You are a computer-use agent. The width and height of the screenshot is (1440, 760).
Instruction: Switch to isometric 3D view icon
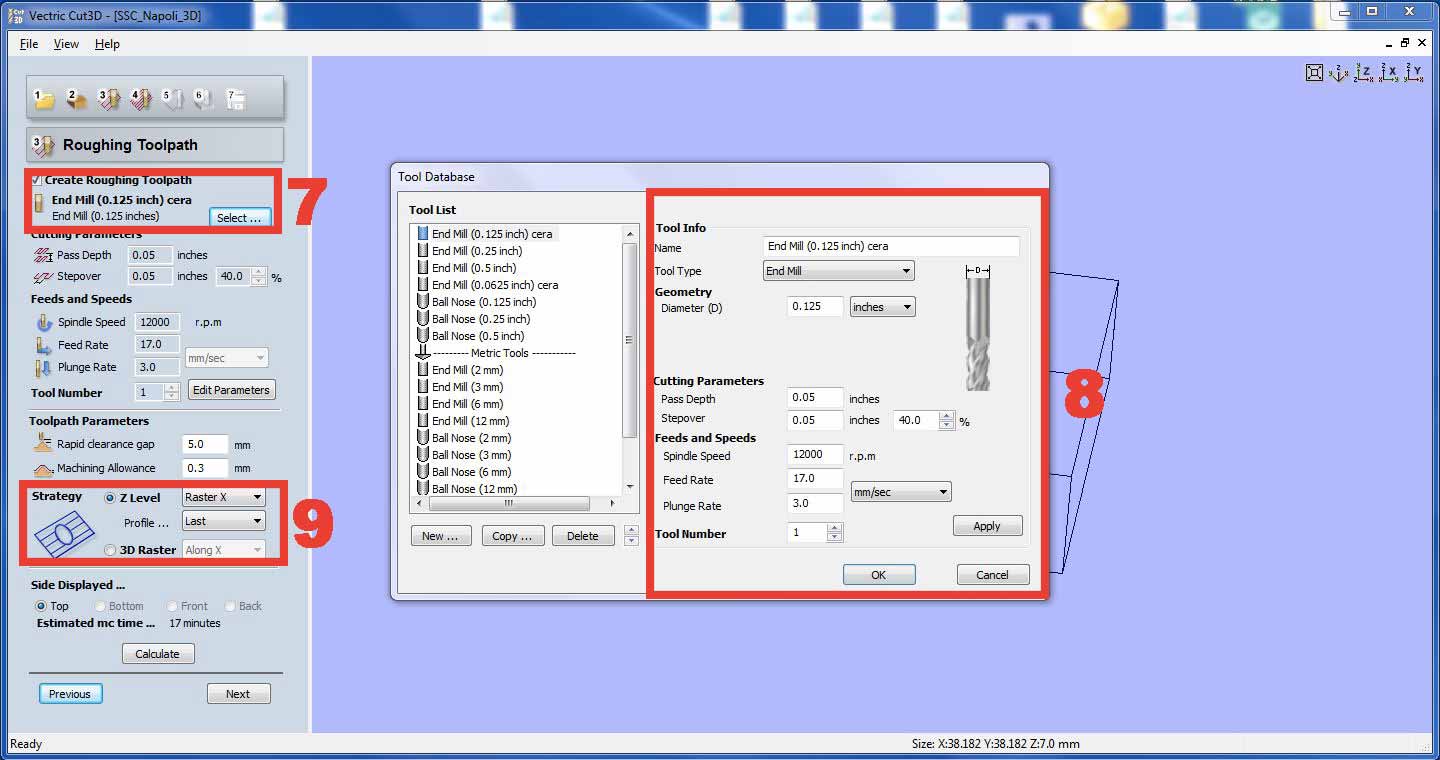tap(1339, 72)
